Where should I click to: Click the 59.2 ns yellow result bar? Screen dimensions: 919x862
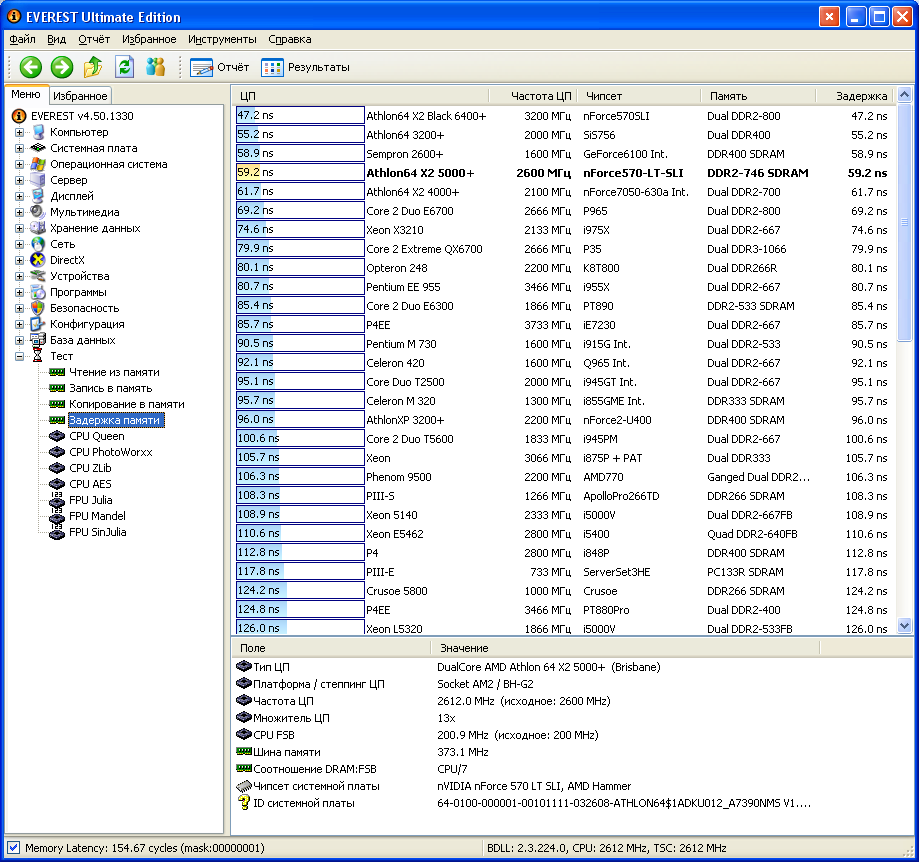[300, 172]
